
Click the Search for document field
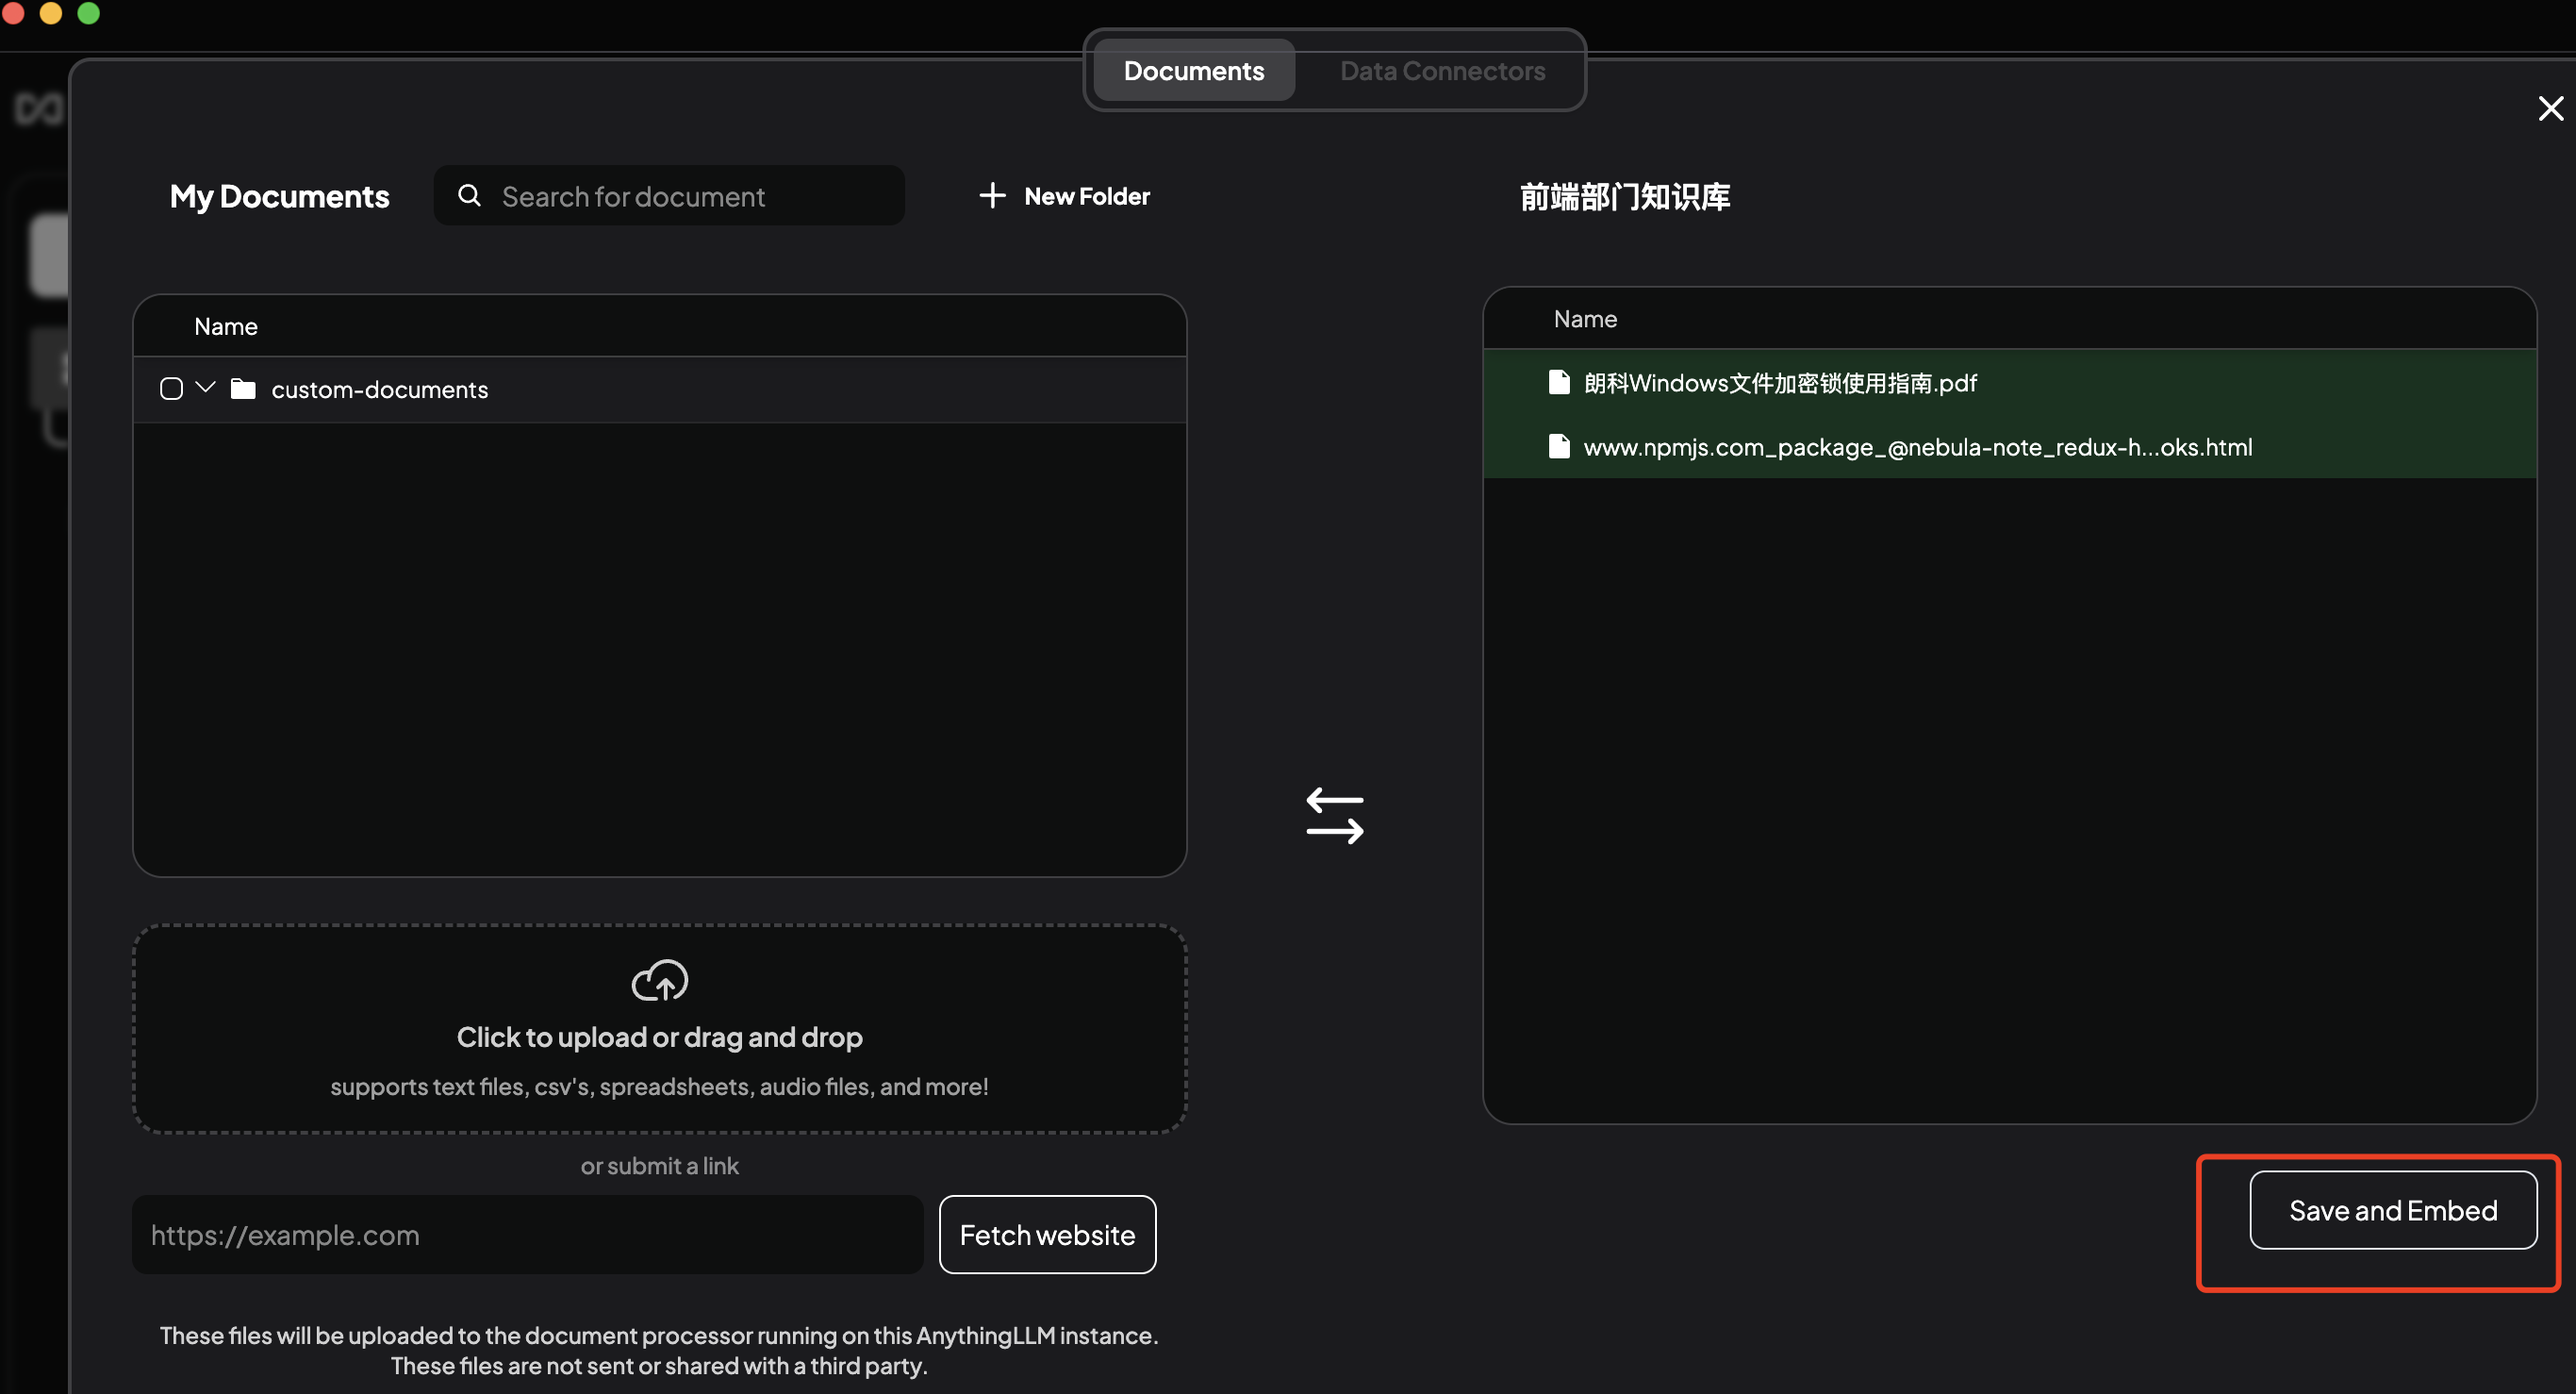click(669, 196)
